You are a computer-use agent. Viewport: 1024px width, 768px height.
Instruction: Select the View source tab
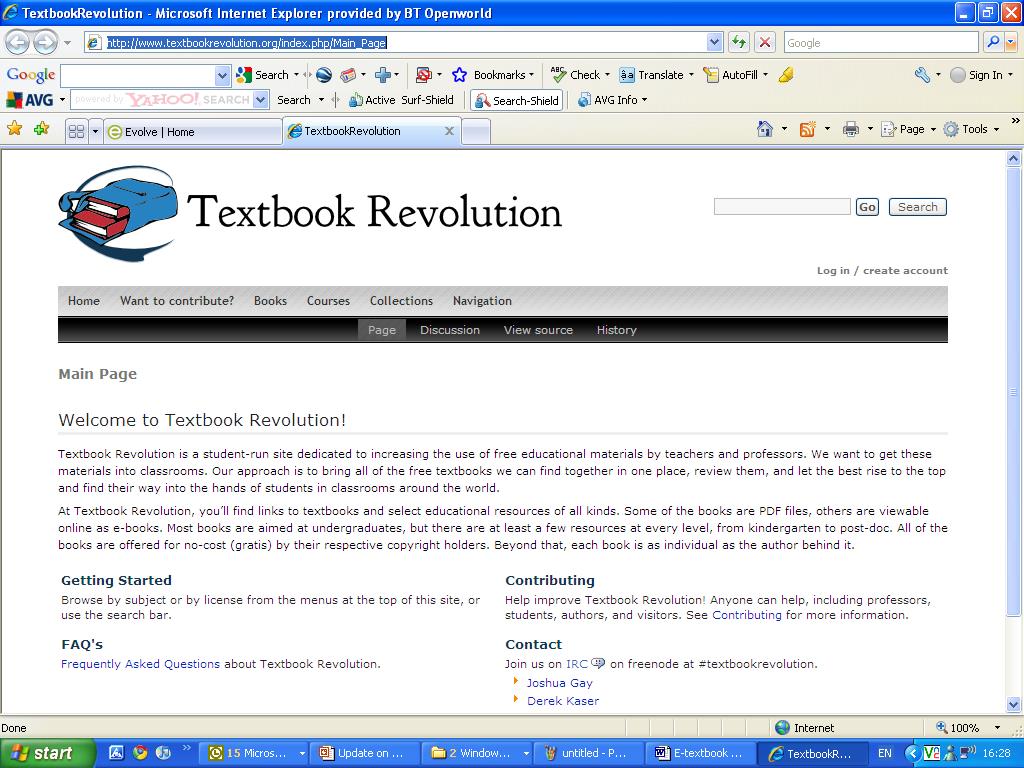[x=538, y=330]
